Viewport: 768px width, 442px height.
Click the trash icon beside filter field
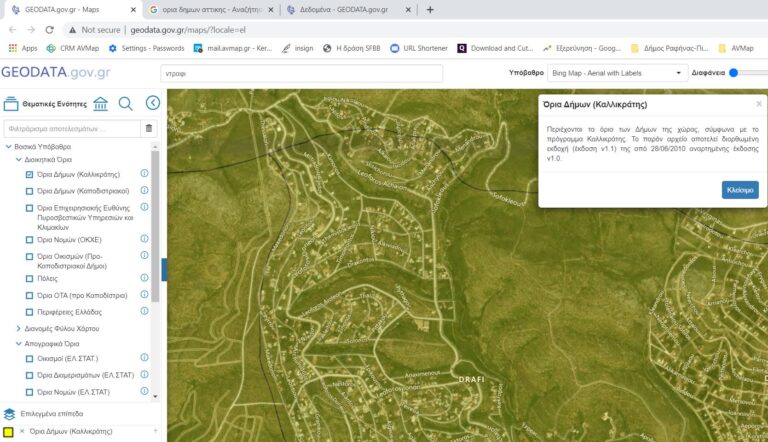point(149,128)
